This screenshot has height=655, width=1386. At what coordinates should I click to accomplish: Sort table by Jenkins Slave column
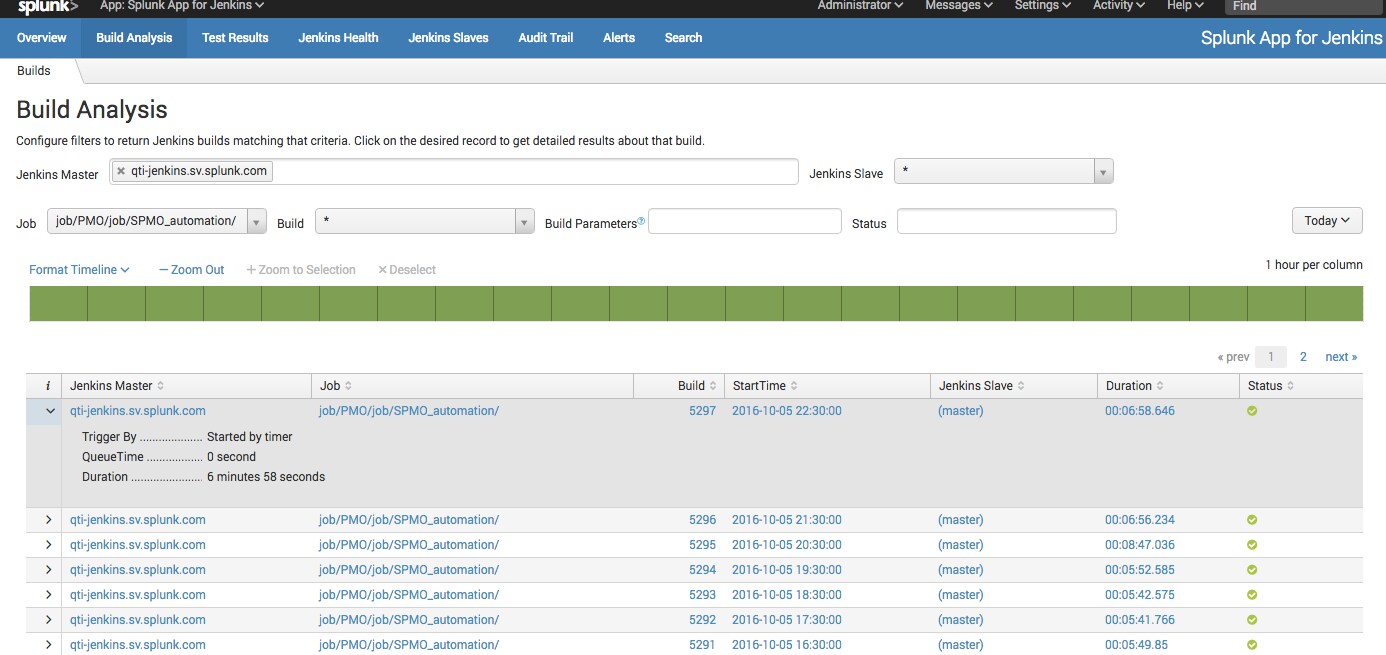981,386
